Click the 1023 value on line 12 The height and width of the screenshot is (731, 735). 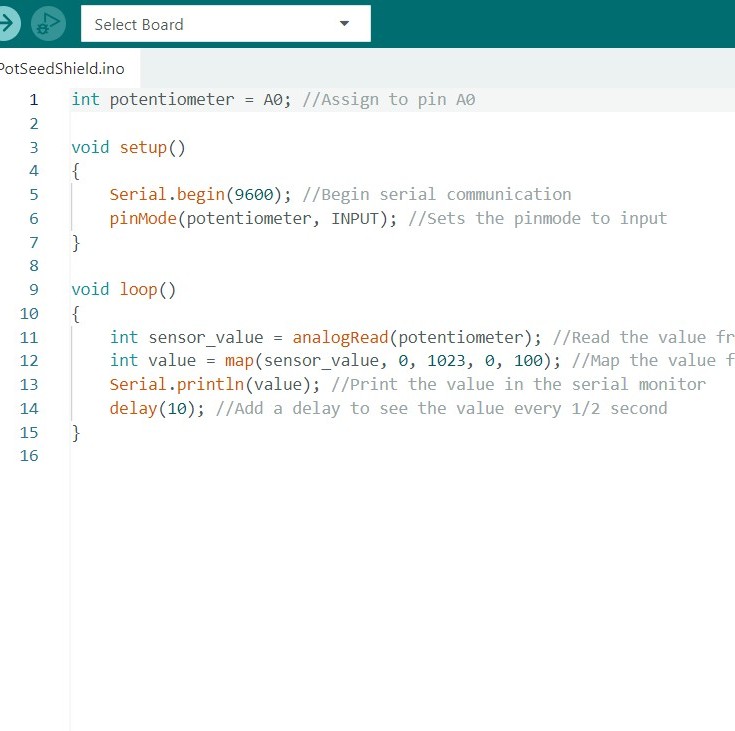pyautogui.click(x=446, y=361)
